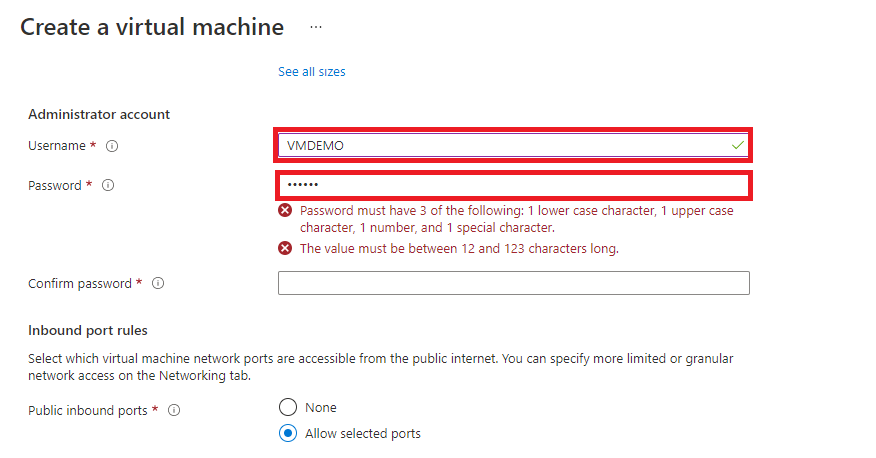Click the Inbound port rules heading
876x458 pixels.
[x=88, y=330]
